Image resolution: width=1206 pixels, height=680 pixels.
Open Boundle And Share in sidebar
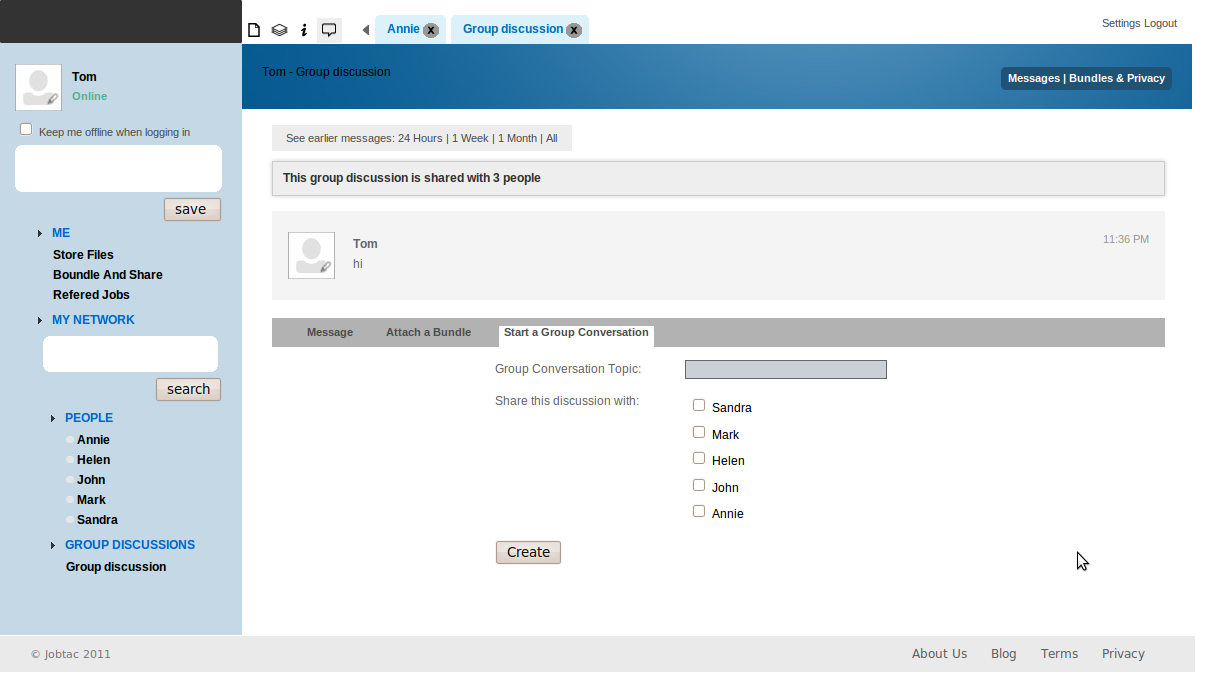108,275
